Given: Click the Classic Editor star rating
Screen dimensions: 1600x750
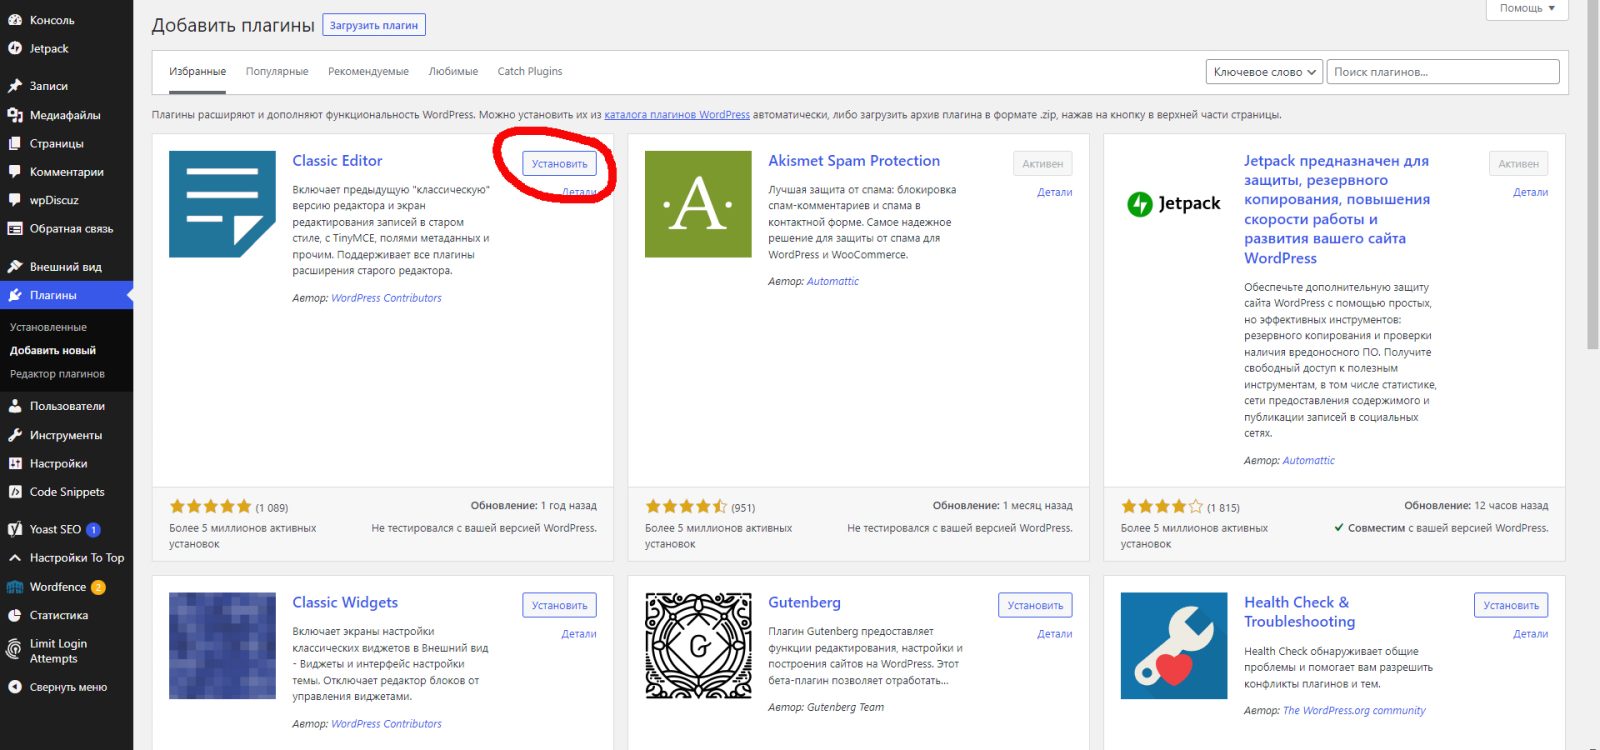Looking at the screenshot, I should pos(210,507).
